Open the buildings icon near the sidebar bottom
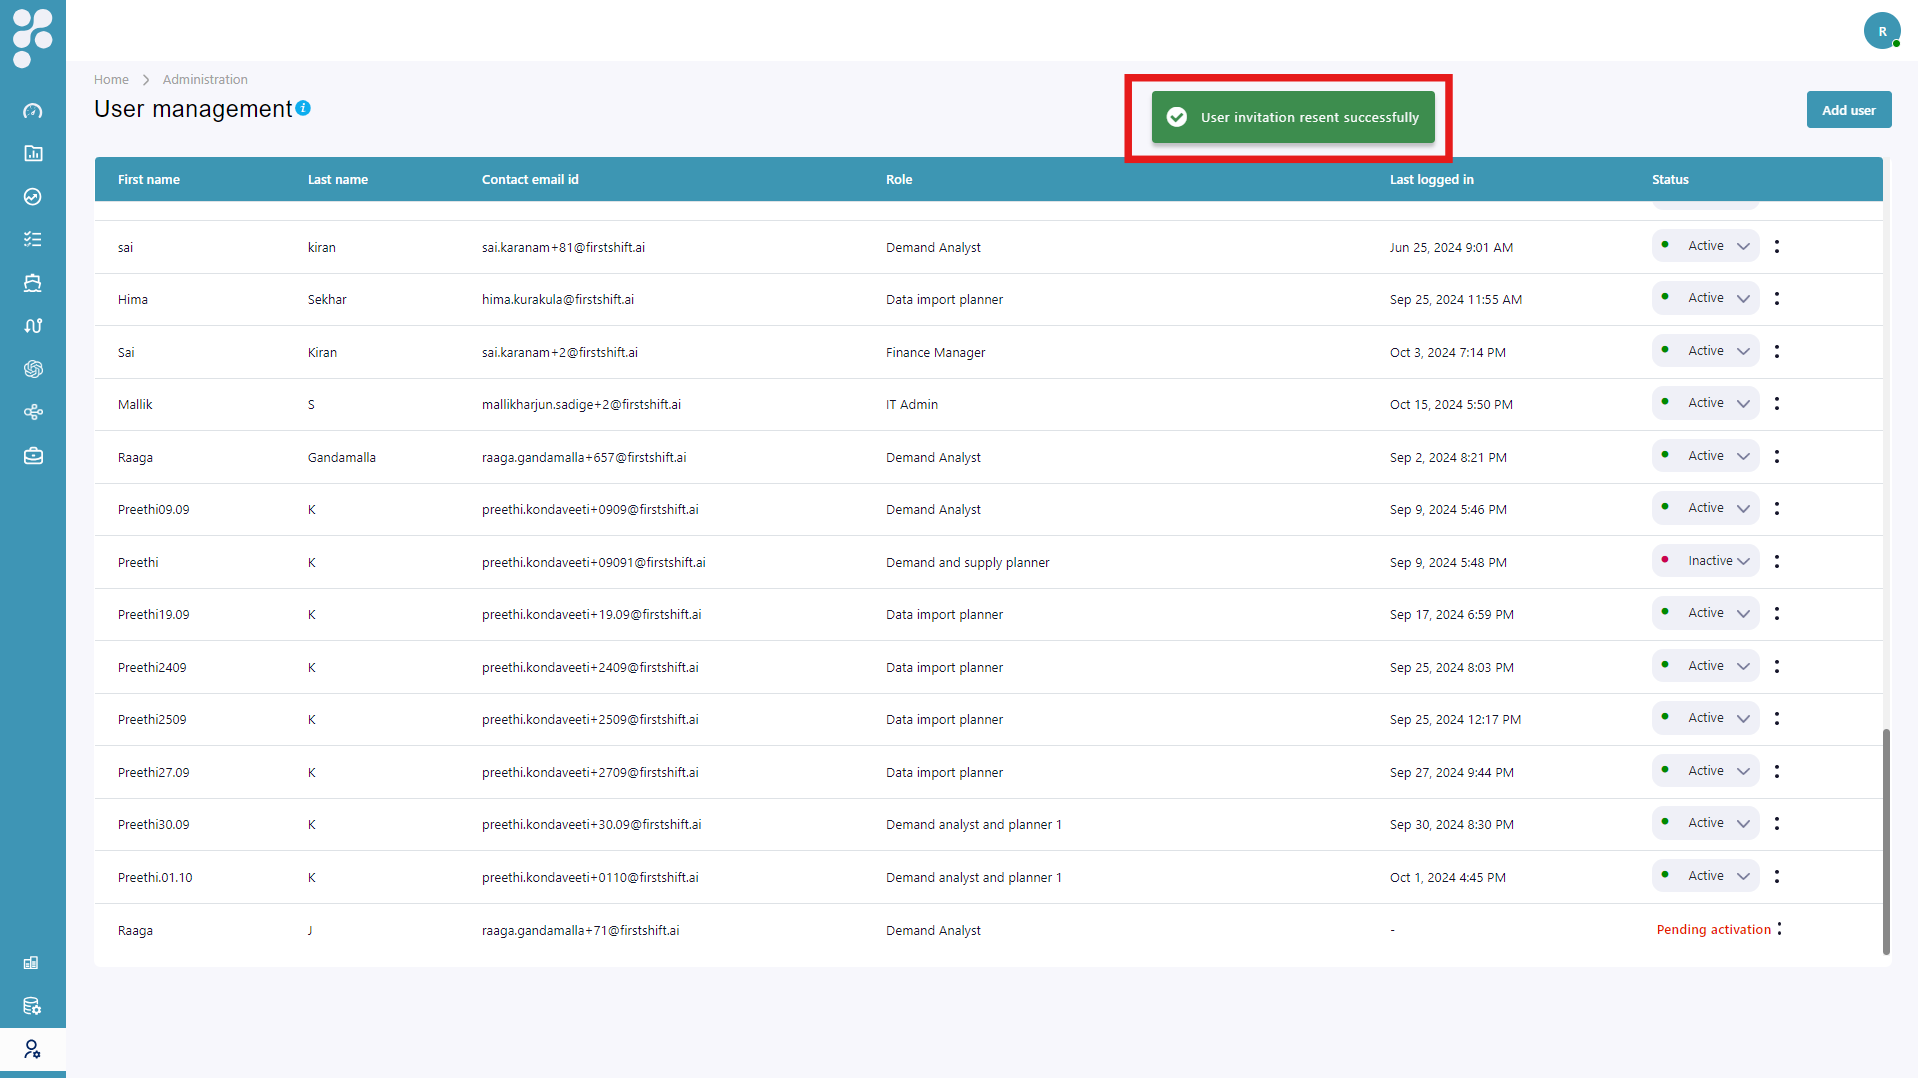This screenshot has height=1078, width=1918. click(x=31, y=963)
